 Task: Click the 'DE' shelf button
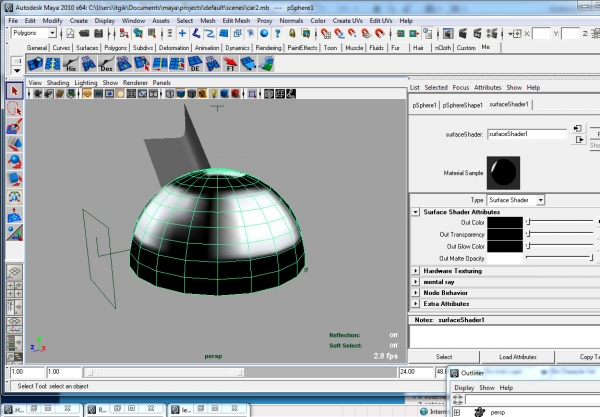[x=195, y=64]
